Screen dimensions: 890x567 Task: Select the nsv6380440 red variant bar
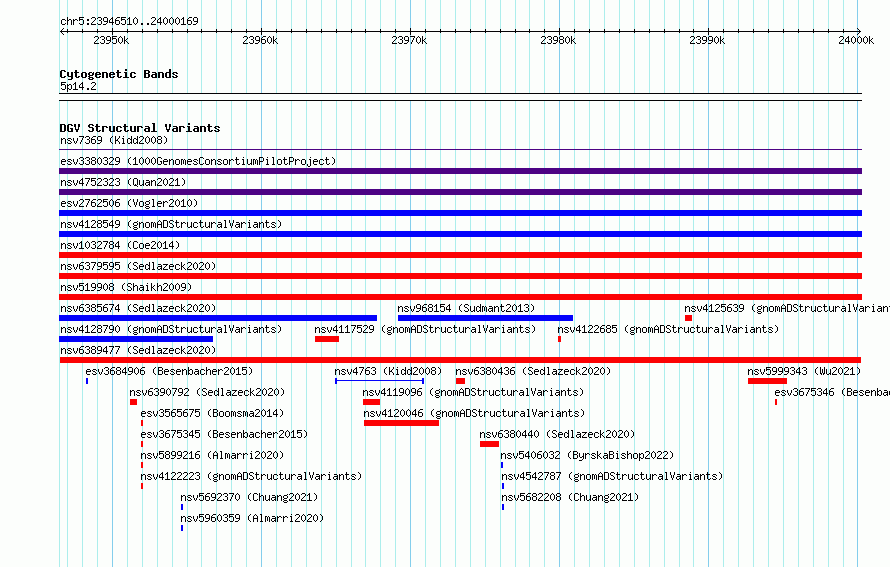489,444
